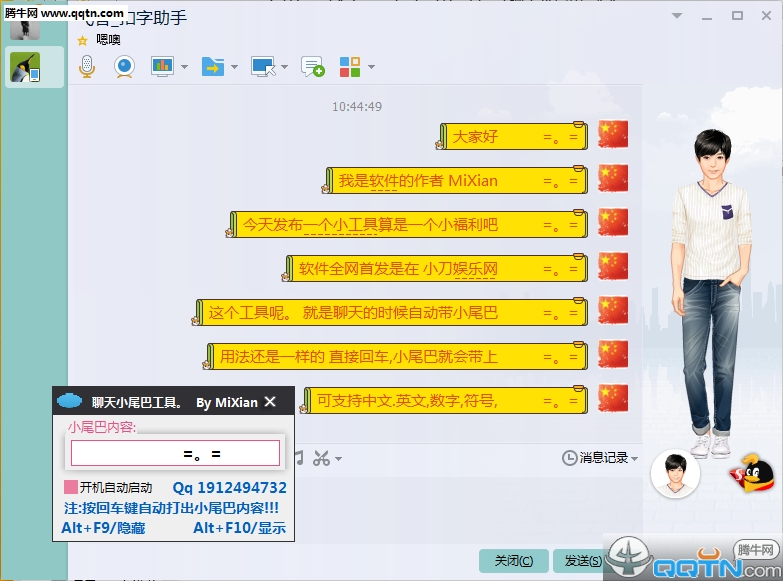783x581 pixels.
Task: Open dropdown arrow next to scissors
Action: [x=339, y=459]
